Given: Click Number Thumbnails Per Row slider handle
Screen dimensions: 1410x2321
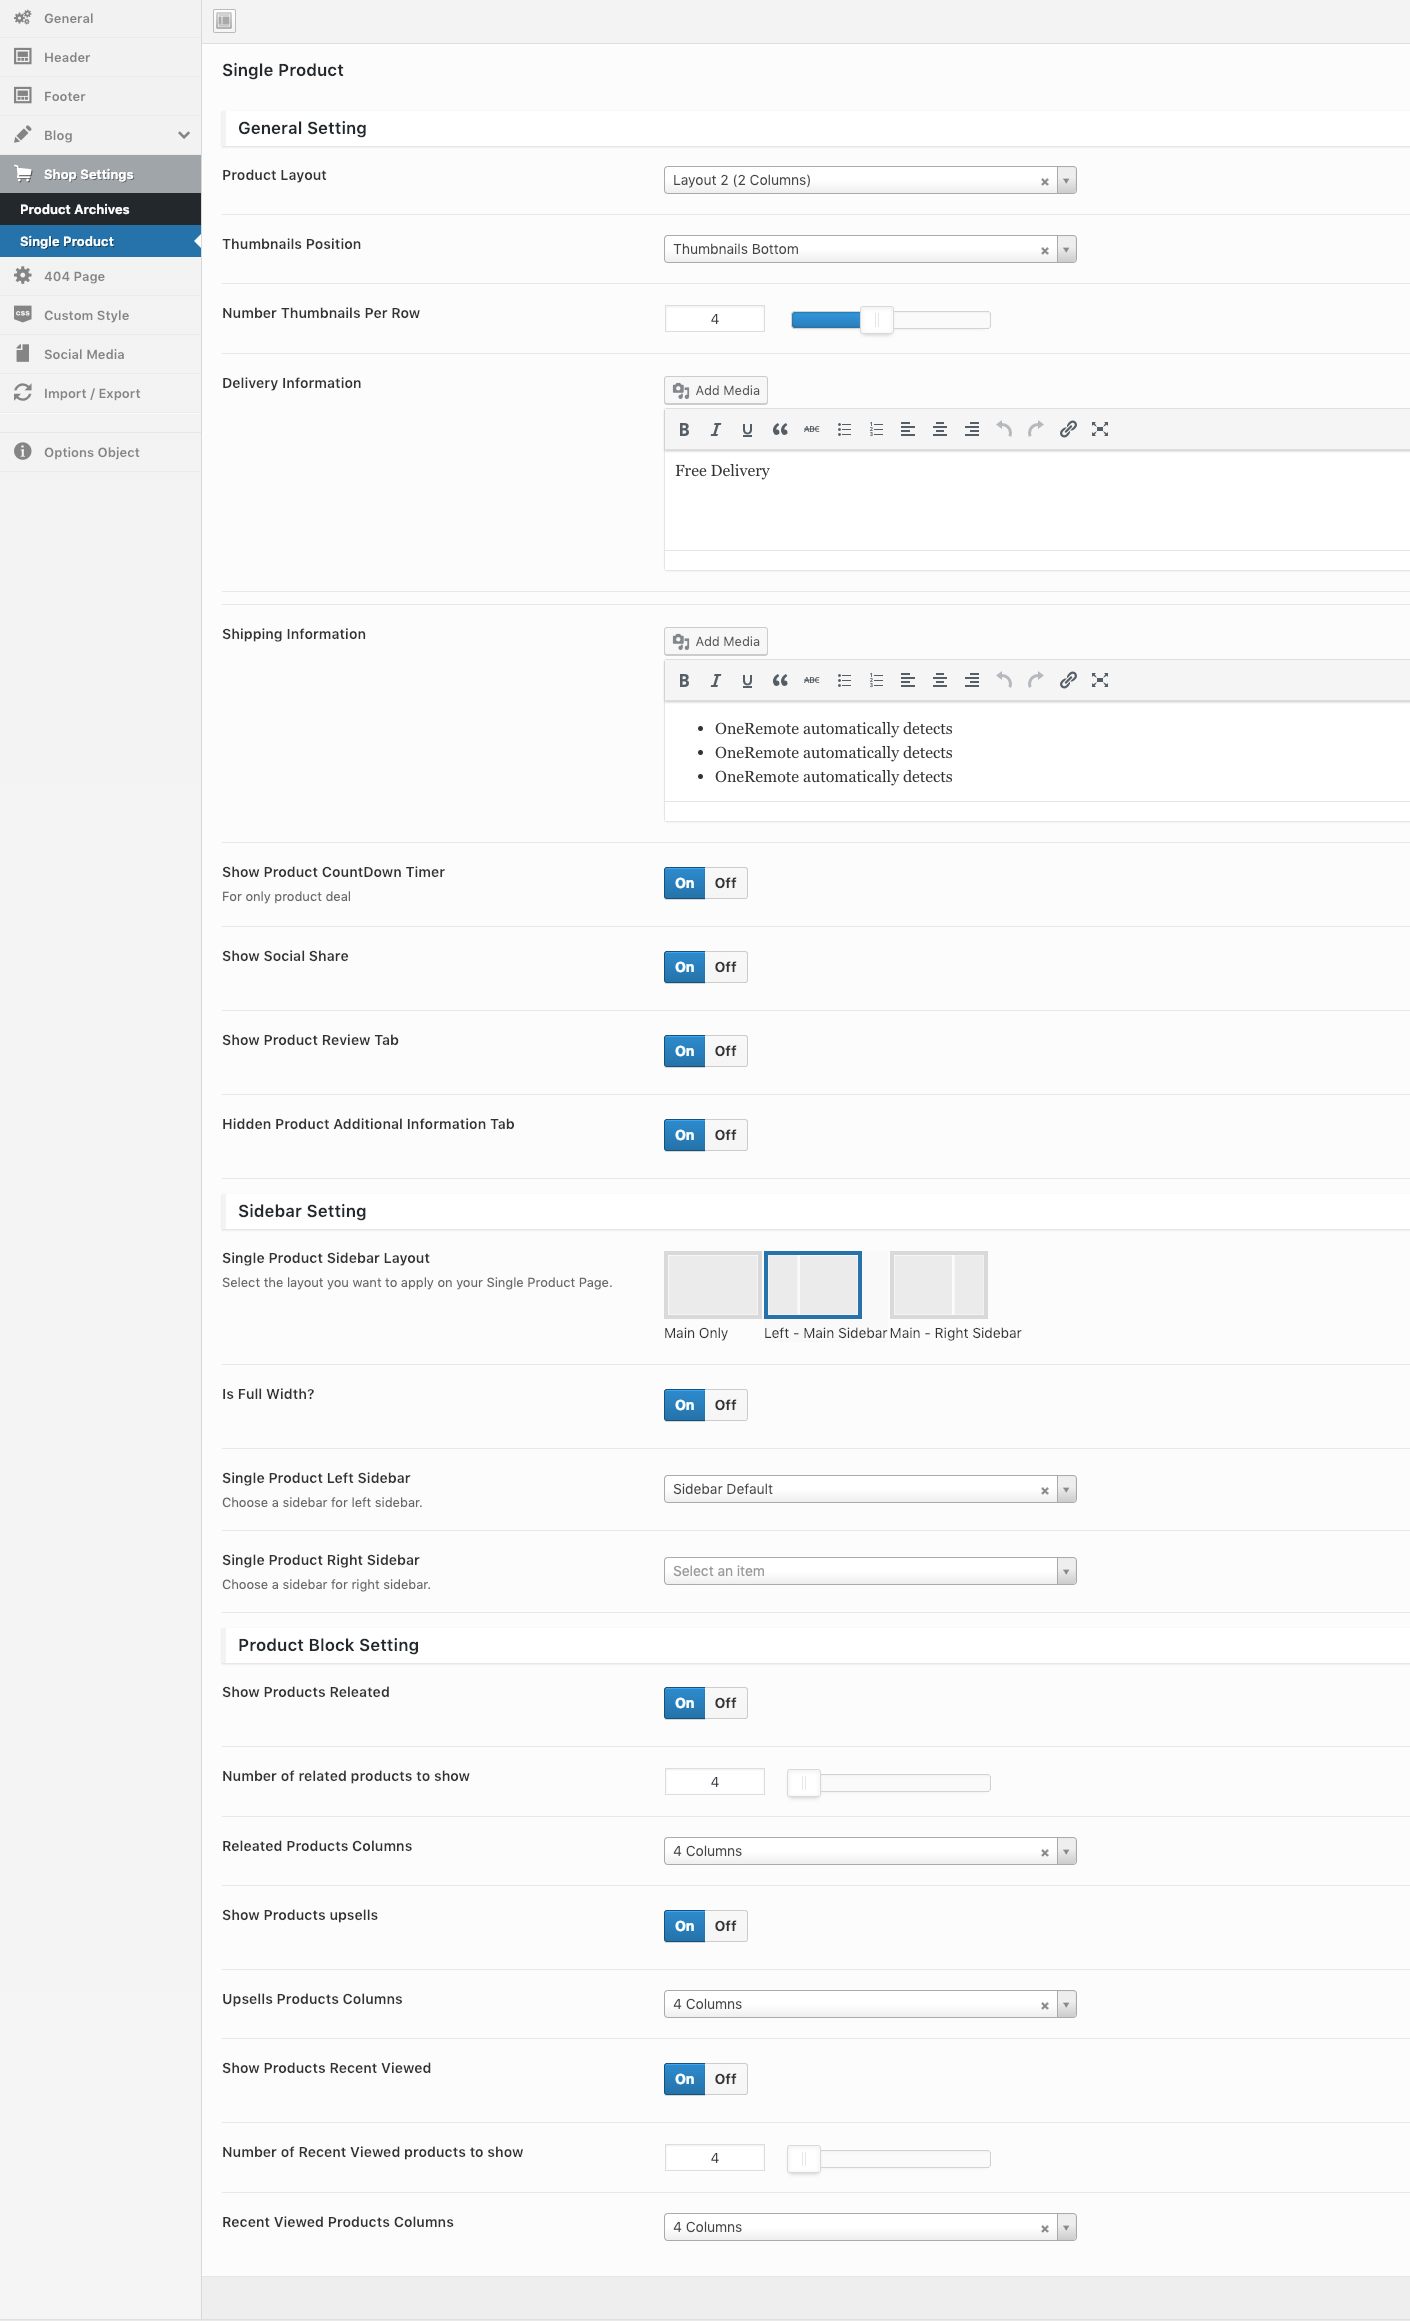Looking at the screenshot, I should point(877,320).
